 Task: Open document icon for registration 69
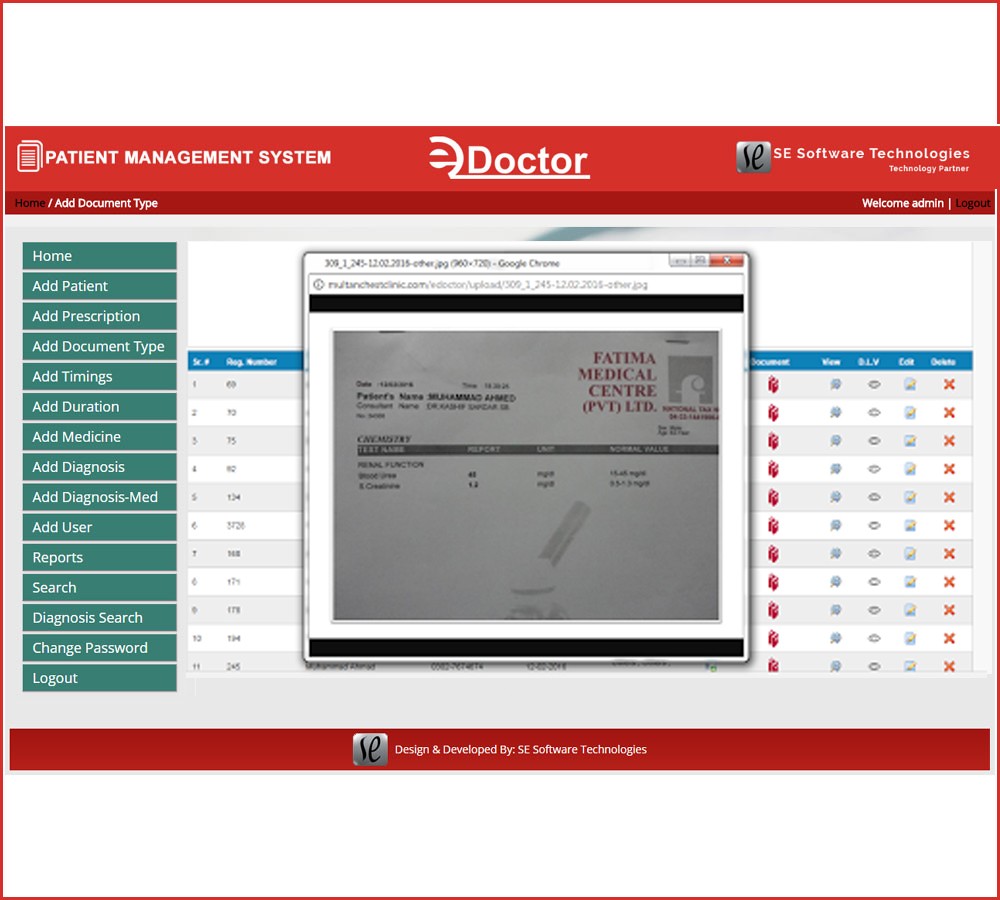[x=773, y=385]
